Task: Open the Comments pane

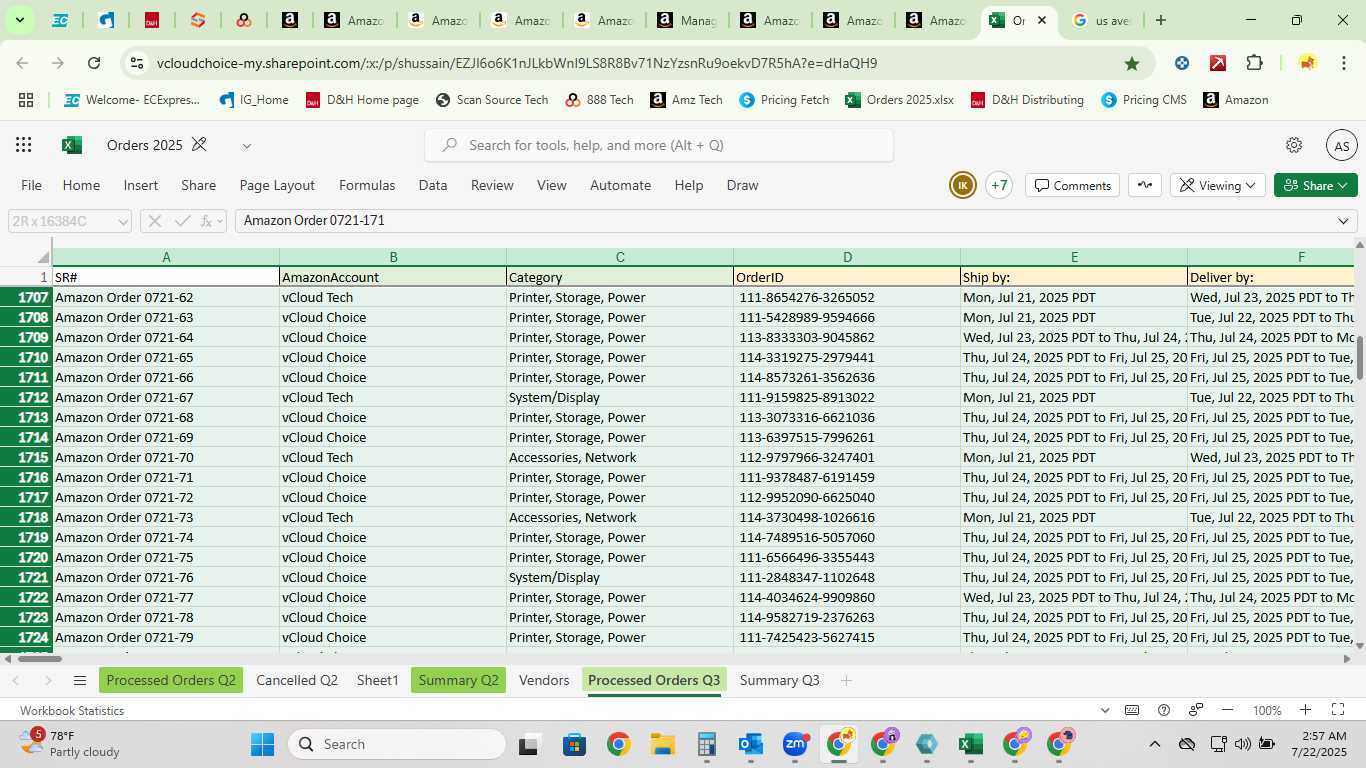Action: point(1073,185)
